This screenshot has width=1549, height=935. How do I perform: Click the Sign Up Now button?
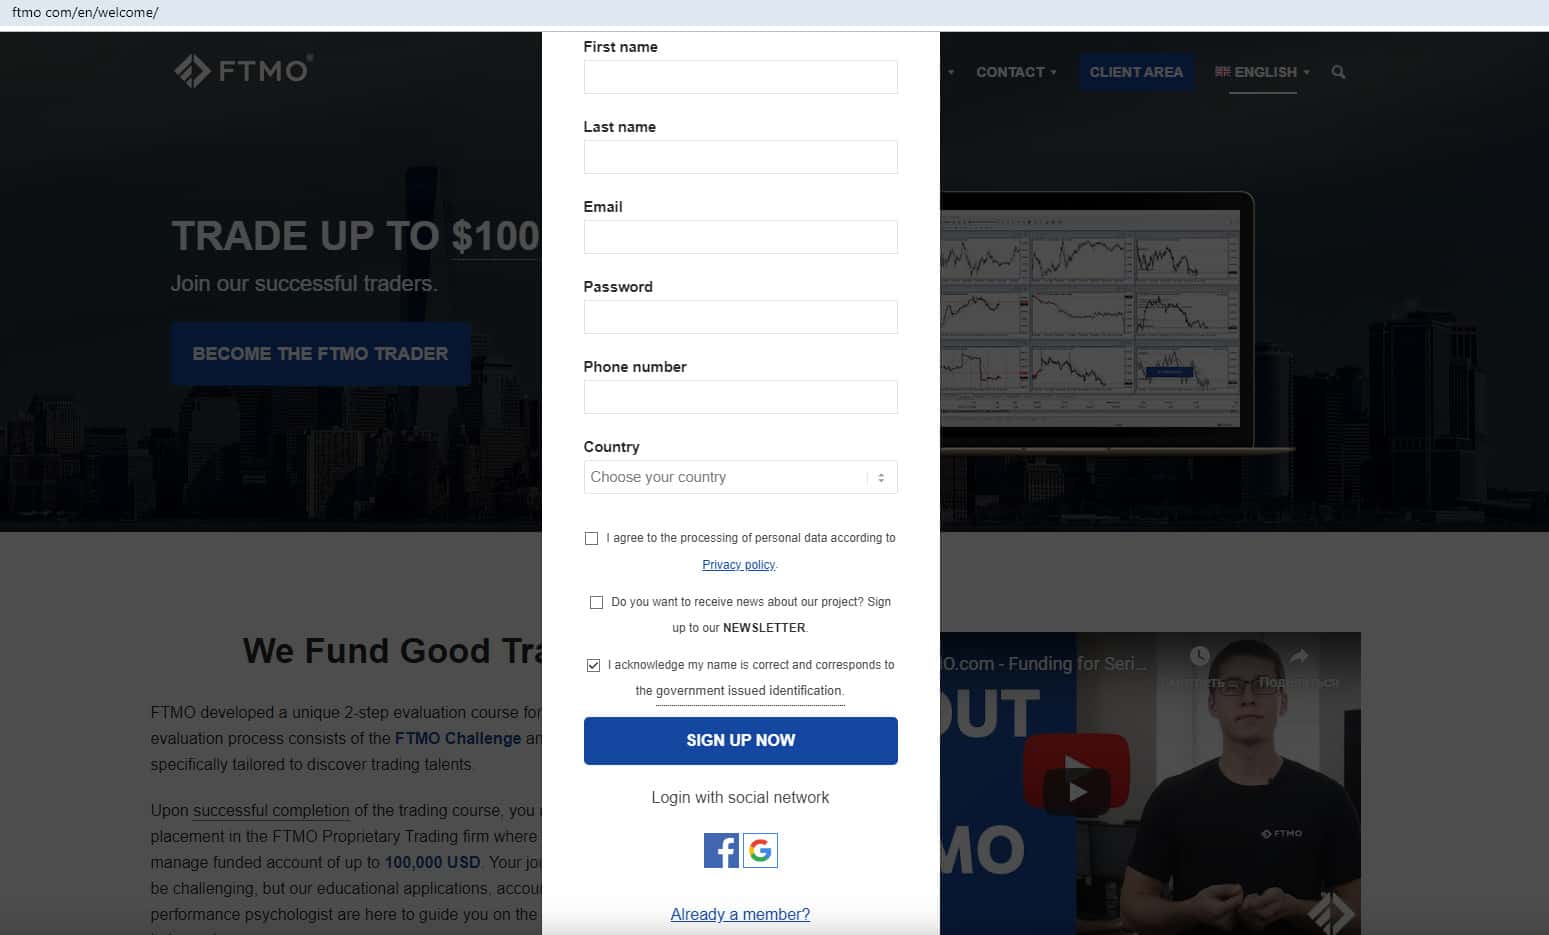coord(740,741)
